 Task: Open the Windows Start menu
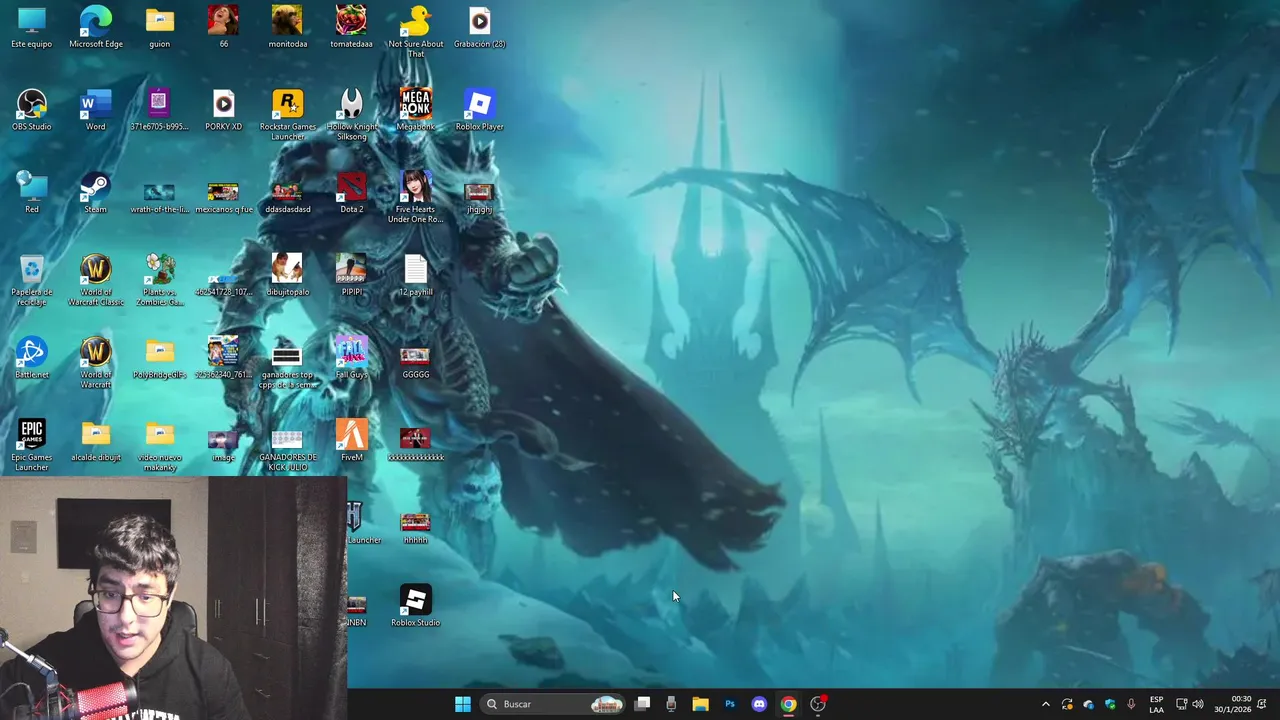click(x=463, y=704)
